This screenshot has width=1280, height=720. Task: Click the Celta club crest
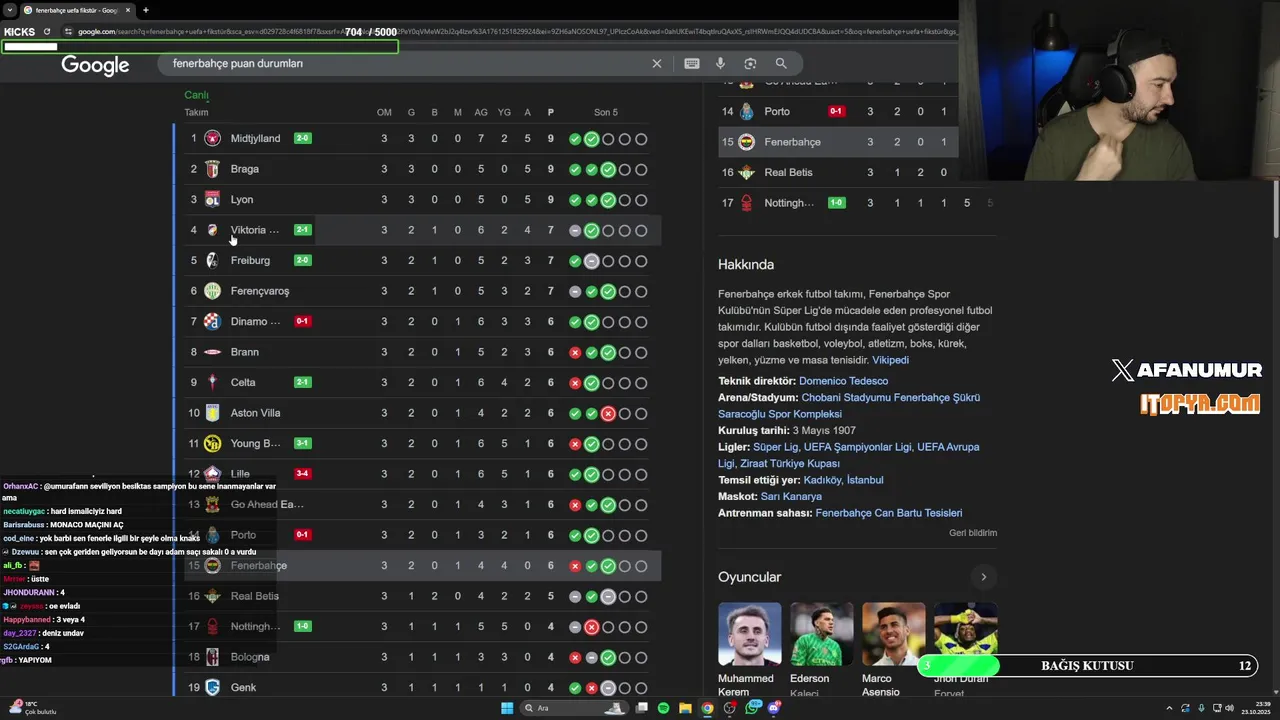[212, 382]
